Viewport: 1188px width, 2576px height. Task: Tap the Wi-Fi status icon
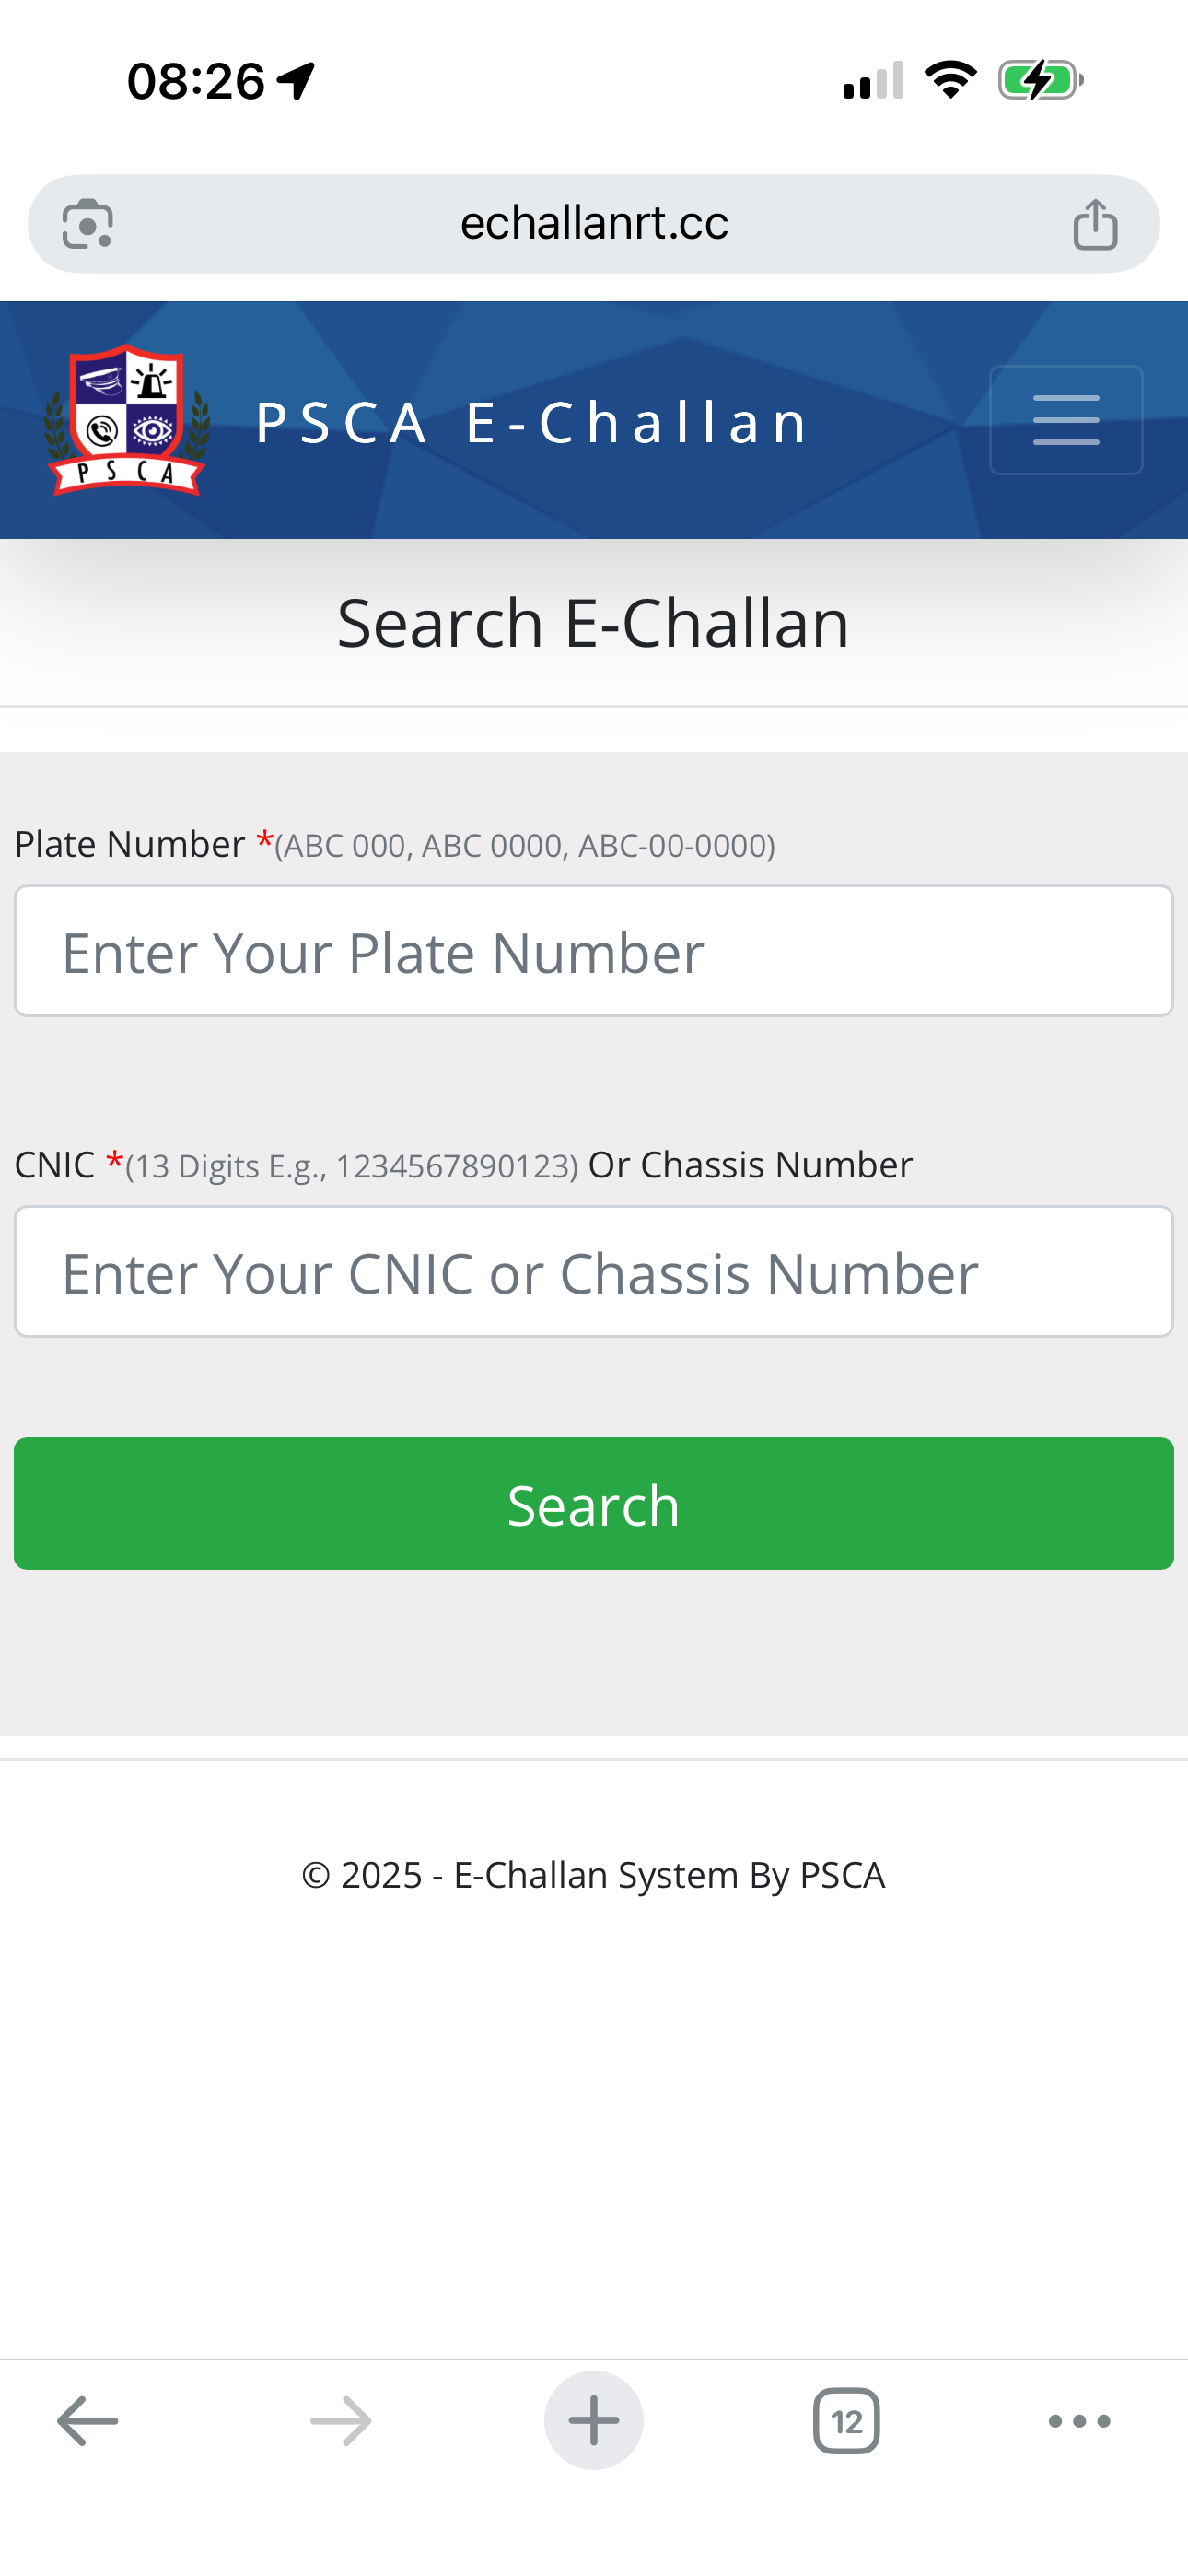click(950, 80)
